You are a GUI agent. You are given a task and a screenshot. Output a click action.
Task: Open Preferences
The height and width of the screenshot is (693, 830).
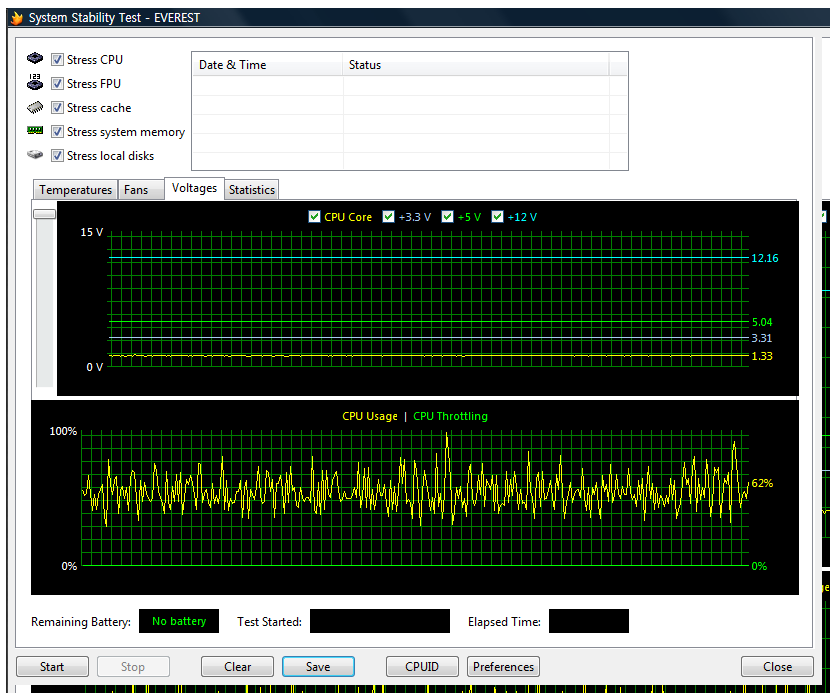click(x=503, y=667)
